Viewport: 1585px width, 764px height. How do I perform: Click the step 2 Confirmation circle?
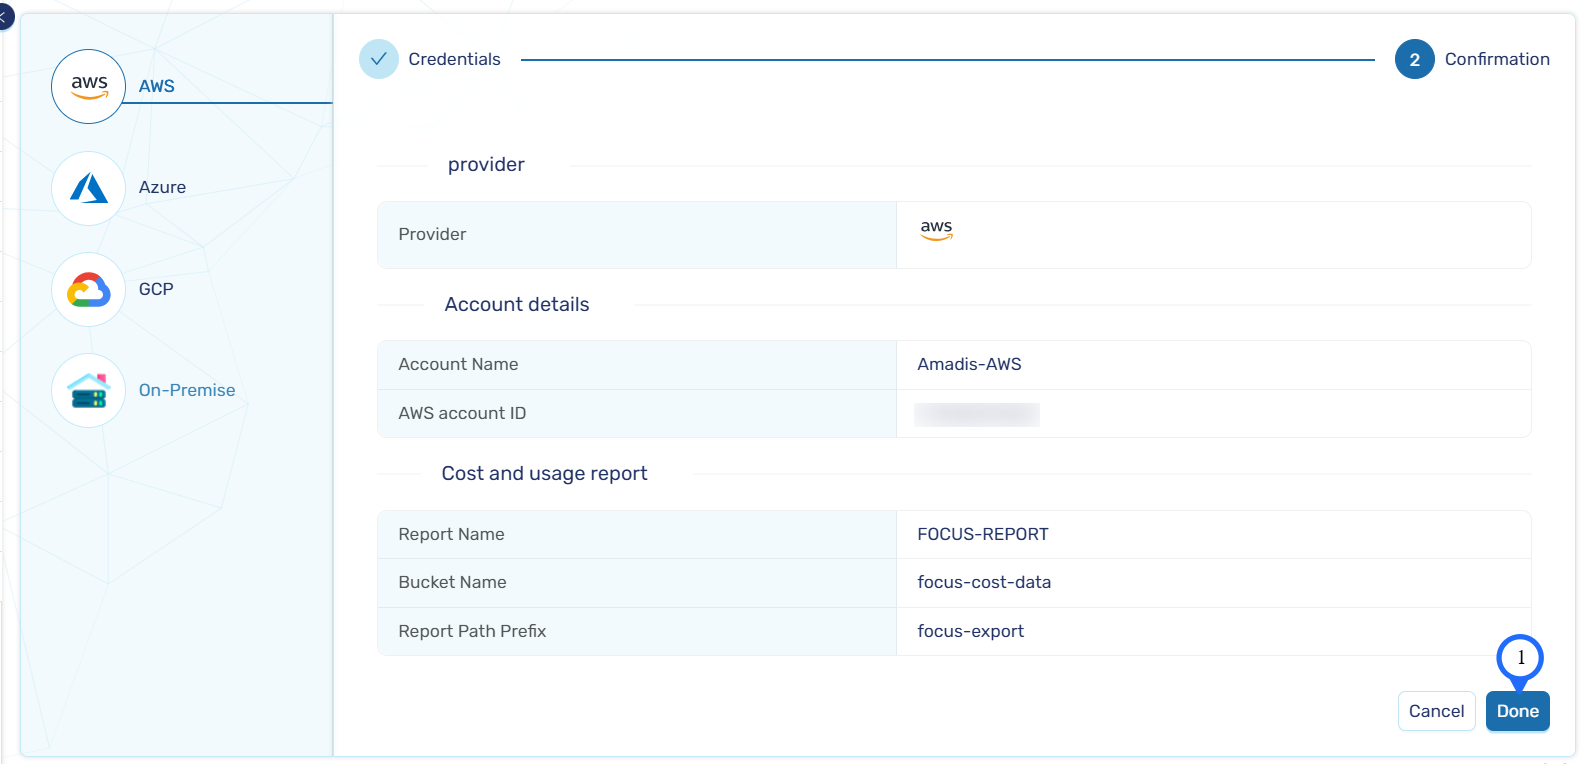[x=1414, y=60]
